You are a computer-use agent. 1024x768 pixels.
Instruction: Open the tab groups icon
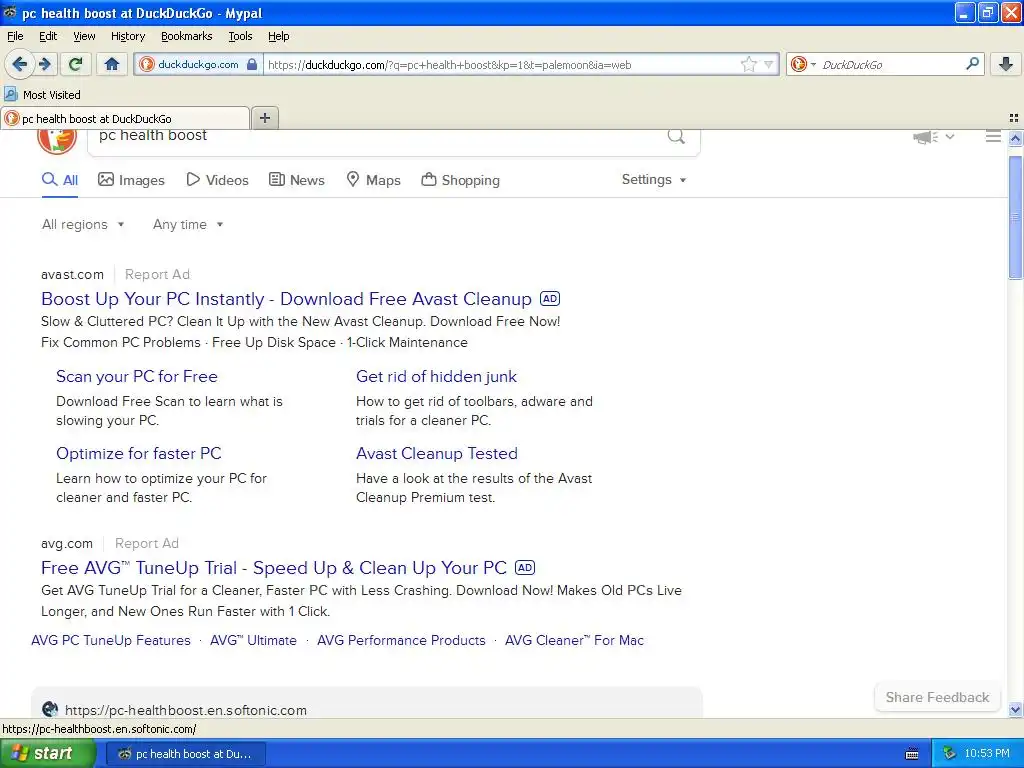tap(1014, 118)
